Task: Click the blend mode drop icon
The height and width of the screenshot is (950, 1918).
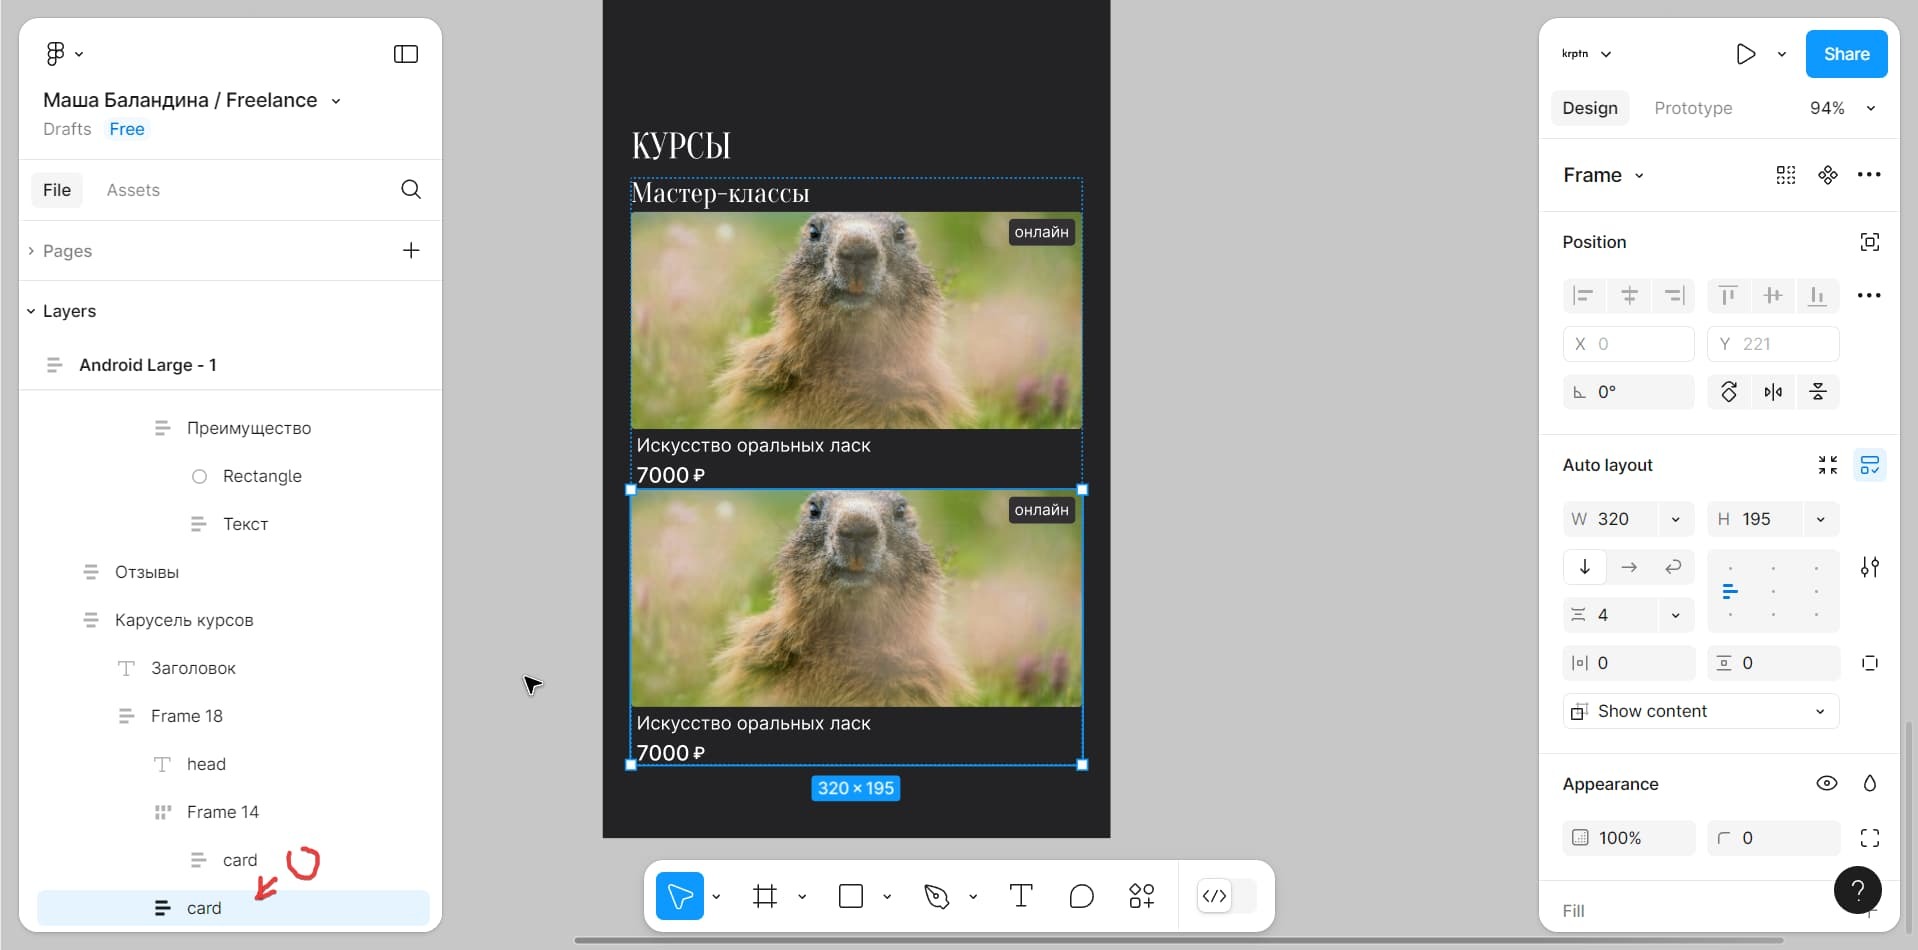Action: [x=1870, y=784]
